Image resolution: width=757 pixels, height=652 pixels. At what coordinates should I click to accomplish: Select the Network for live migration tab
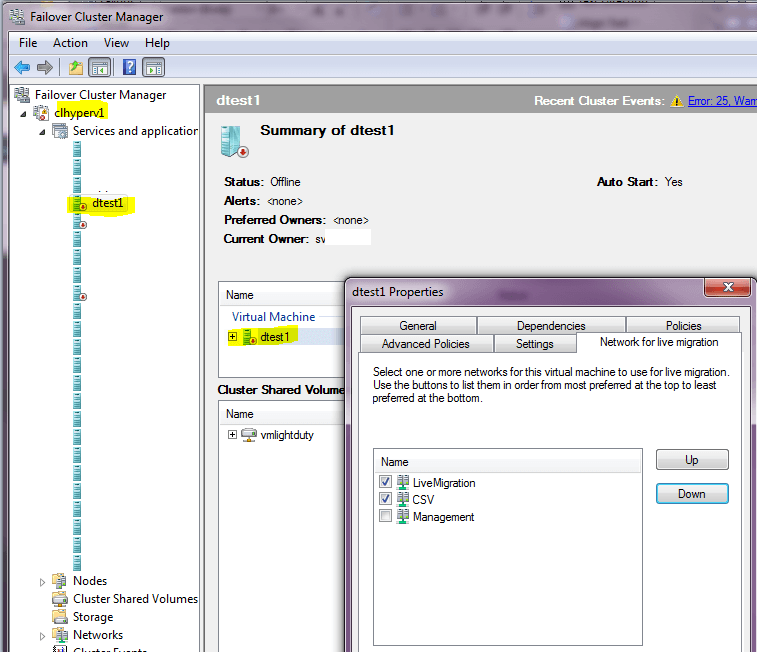[x=659, y=342]
